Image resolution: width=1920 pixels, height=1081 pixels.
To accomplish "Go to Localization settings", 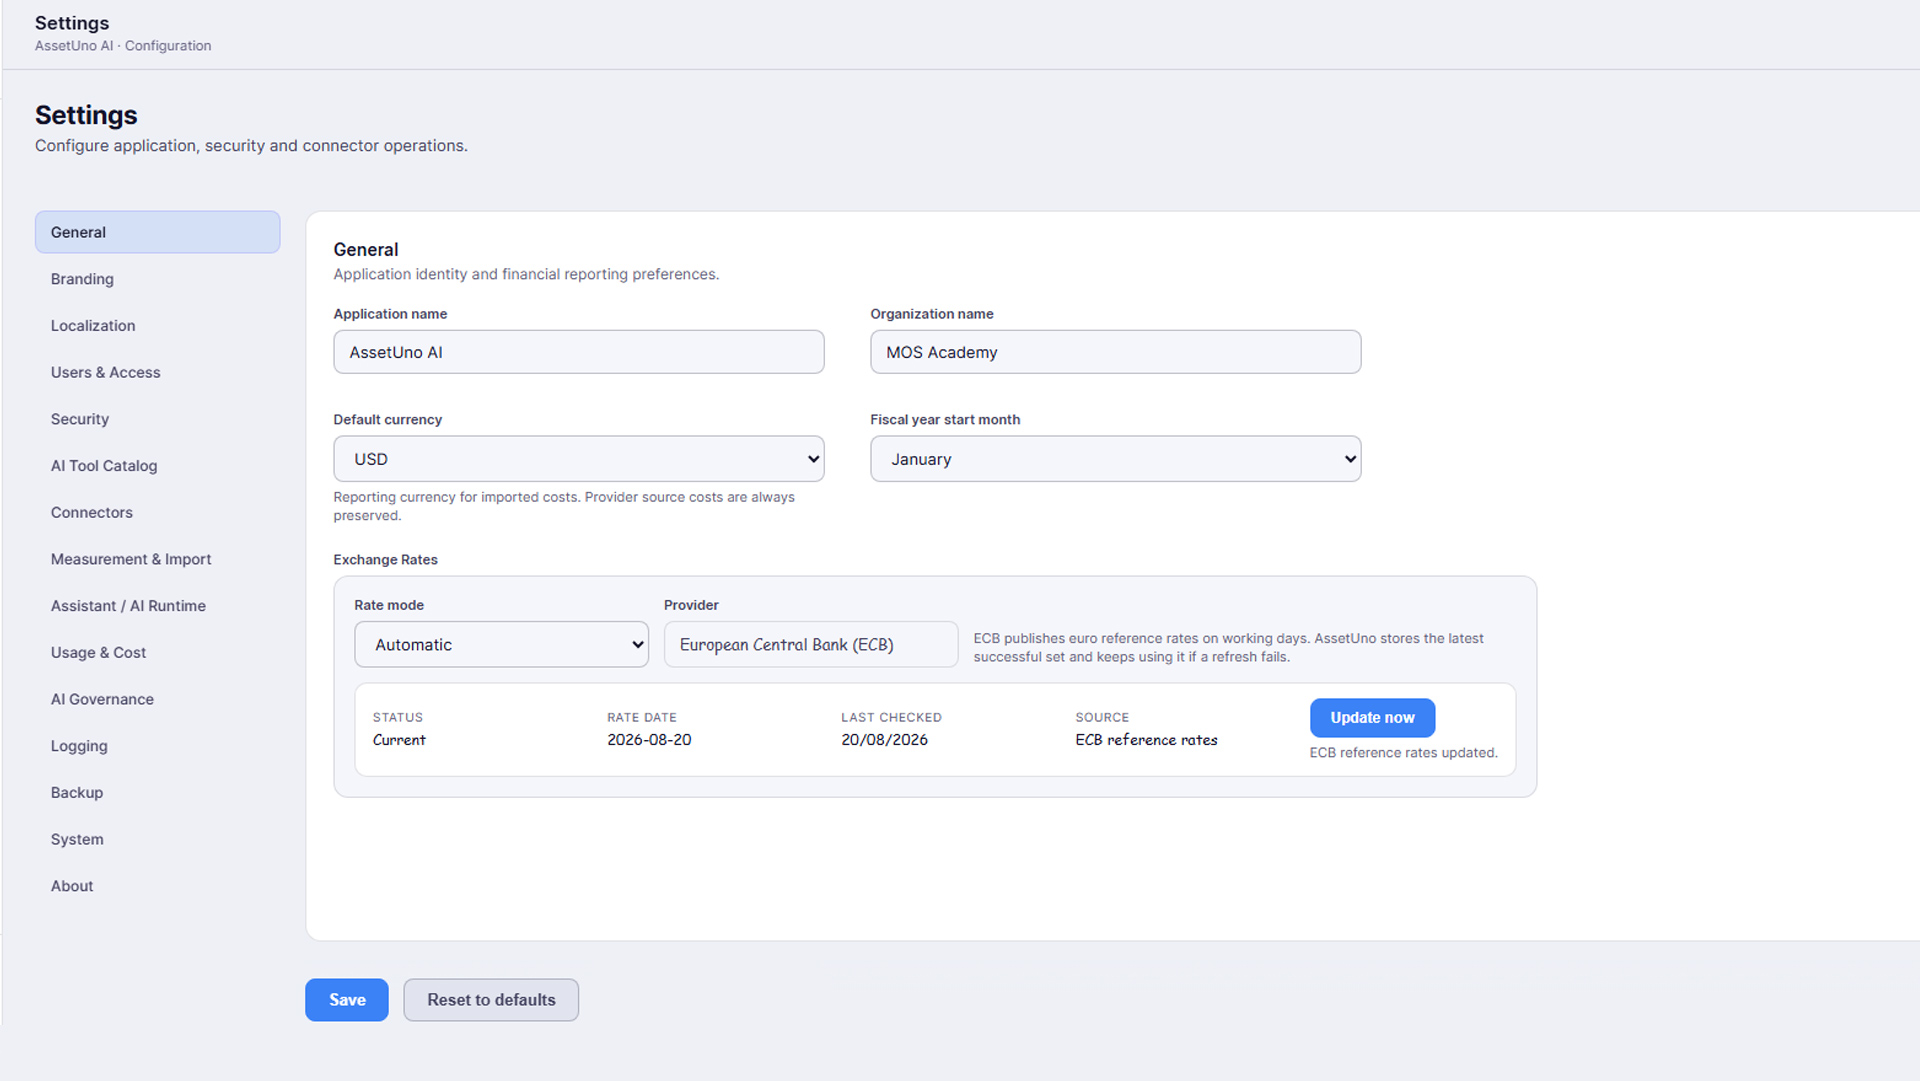I will 157,326.
